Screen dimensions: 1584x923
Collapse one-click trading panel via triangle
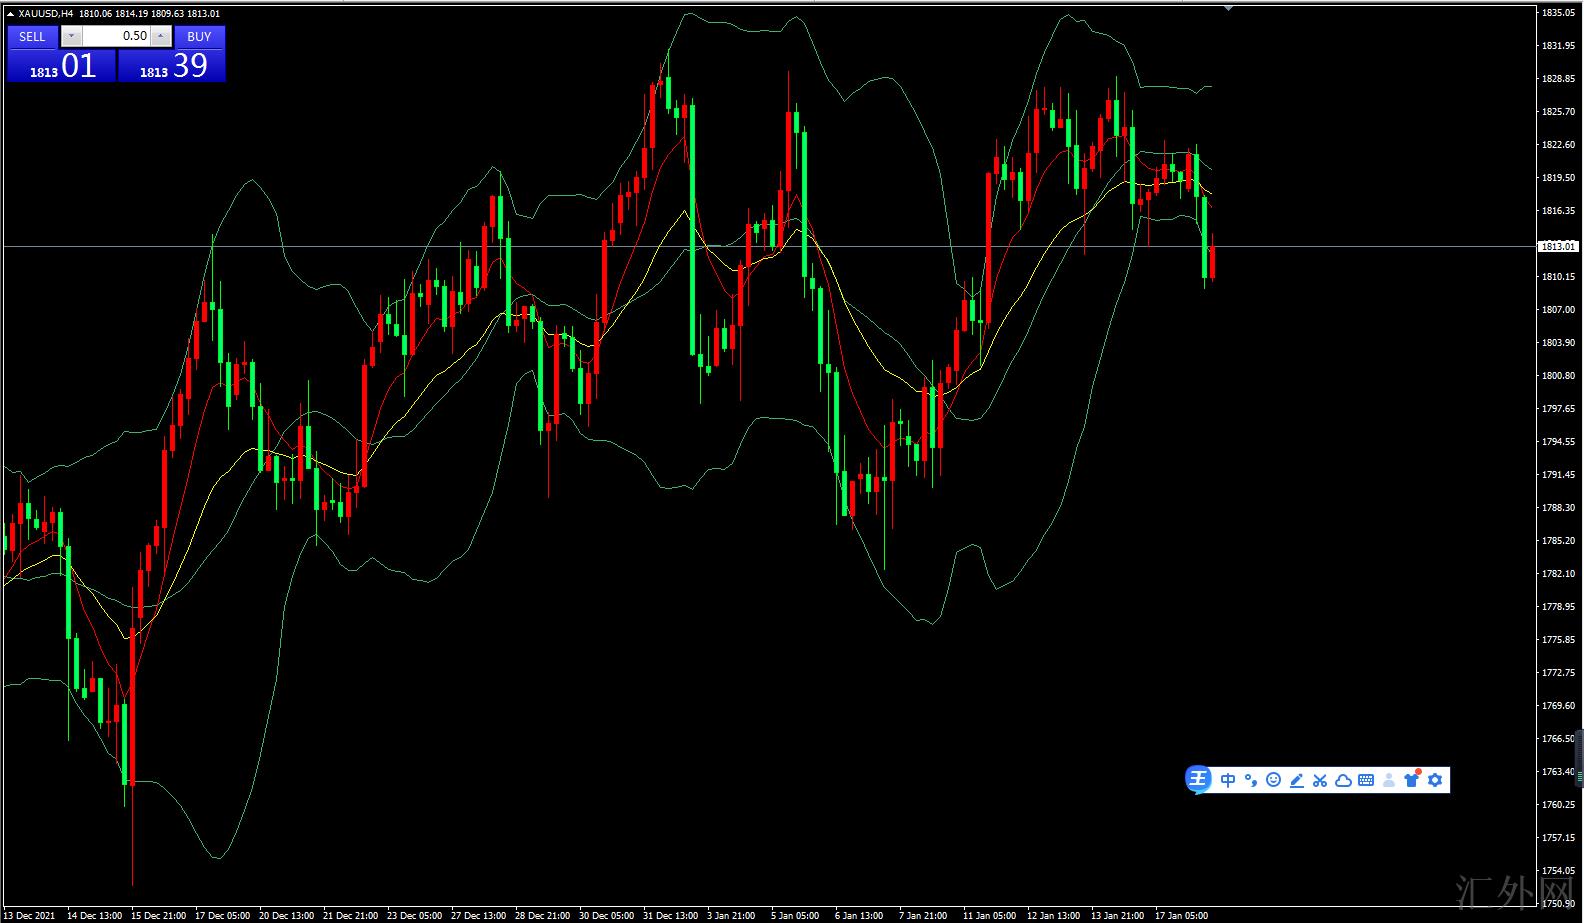pyautogui.click(x=11, y=14)
